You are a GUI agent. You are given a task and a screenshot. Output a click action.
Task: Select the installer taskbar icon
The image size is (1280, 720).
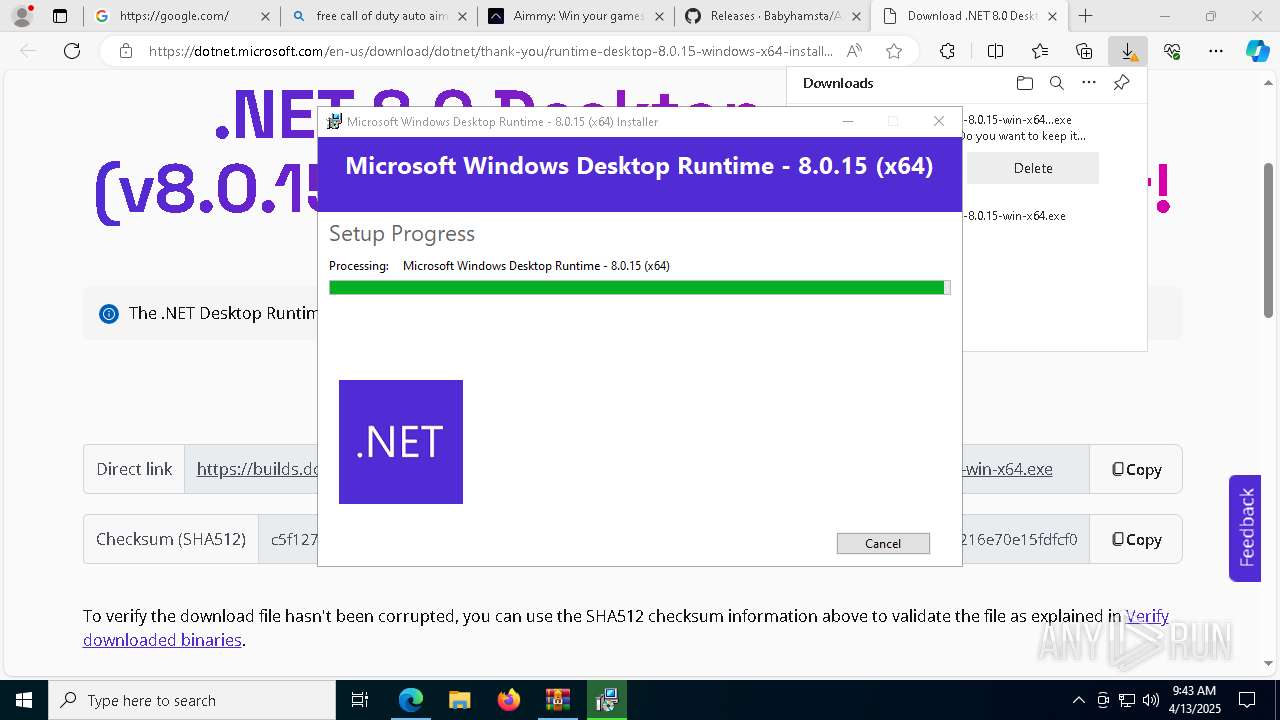(x=606, y=700)
